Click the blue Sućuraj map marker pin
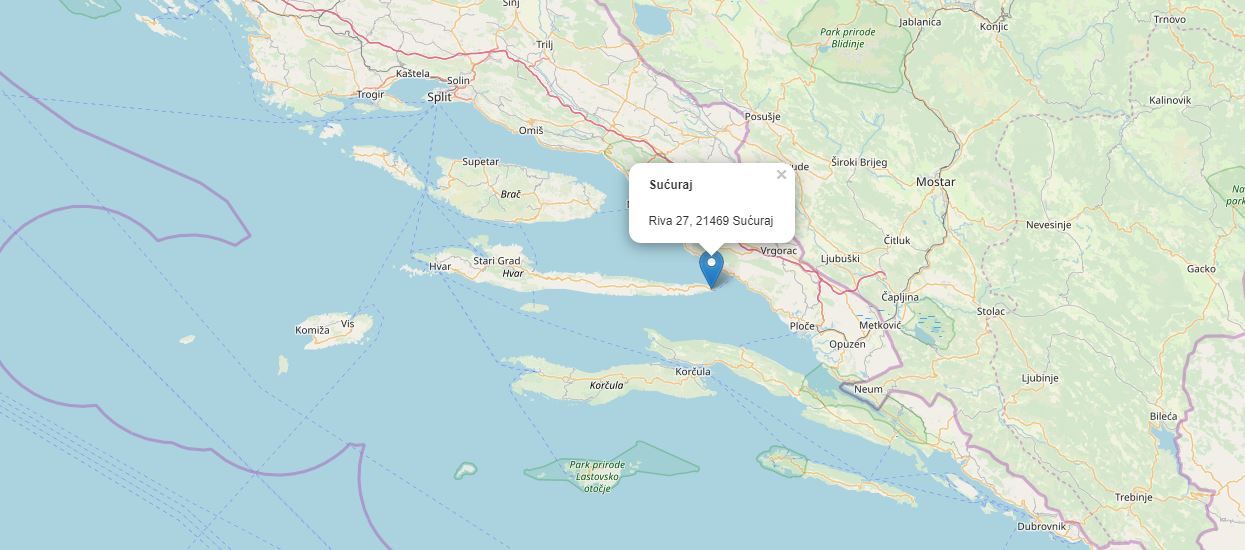 (711, 270)
